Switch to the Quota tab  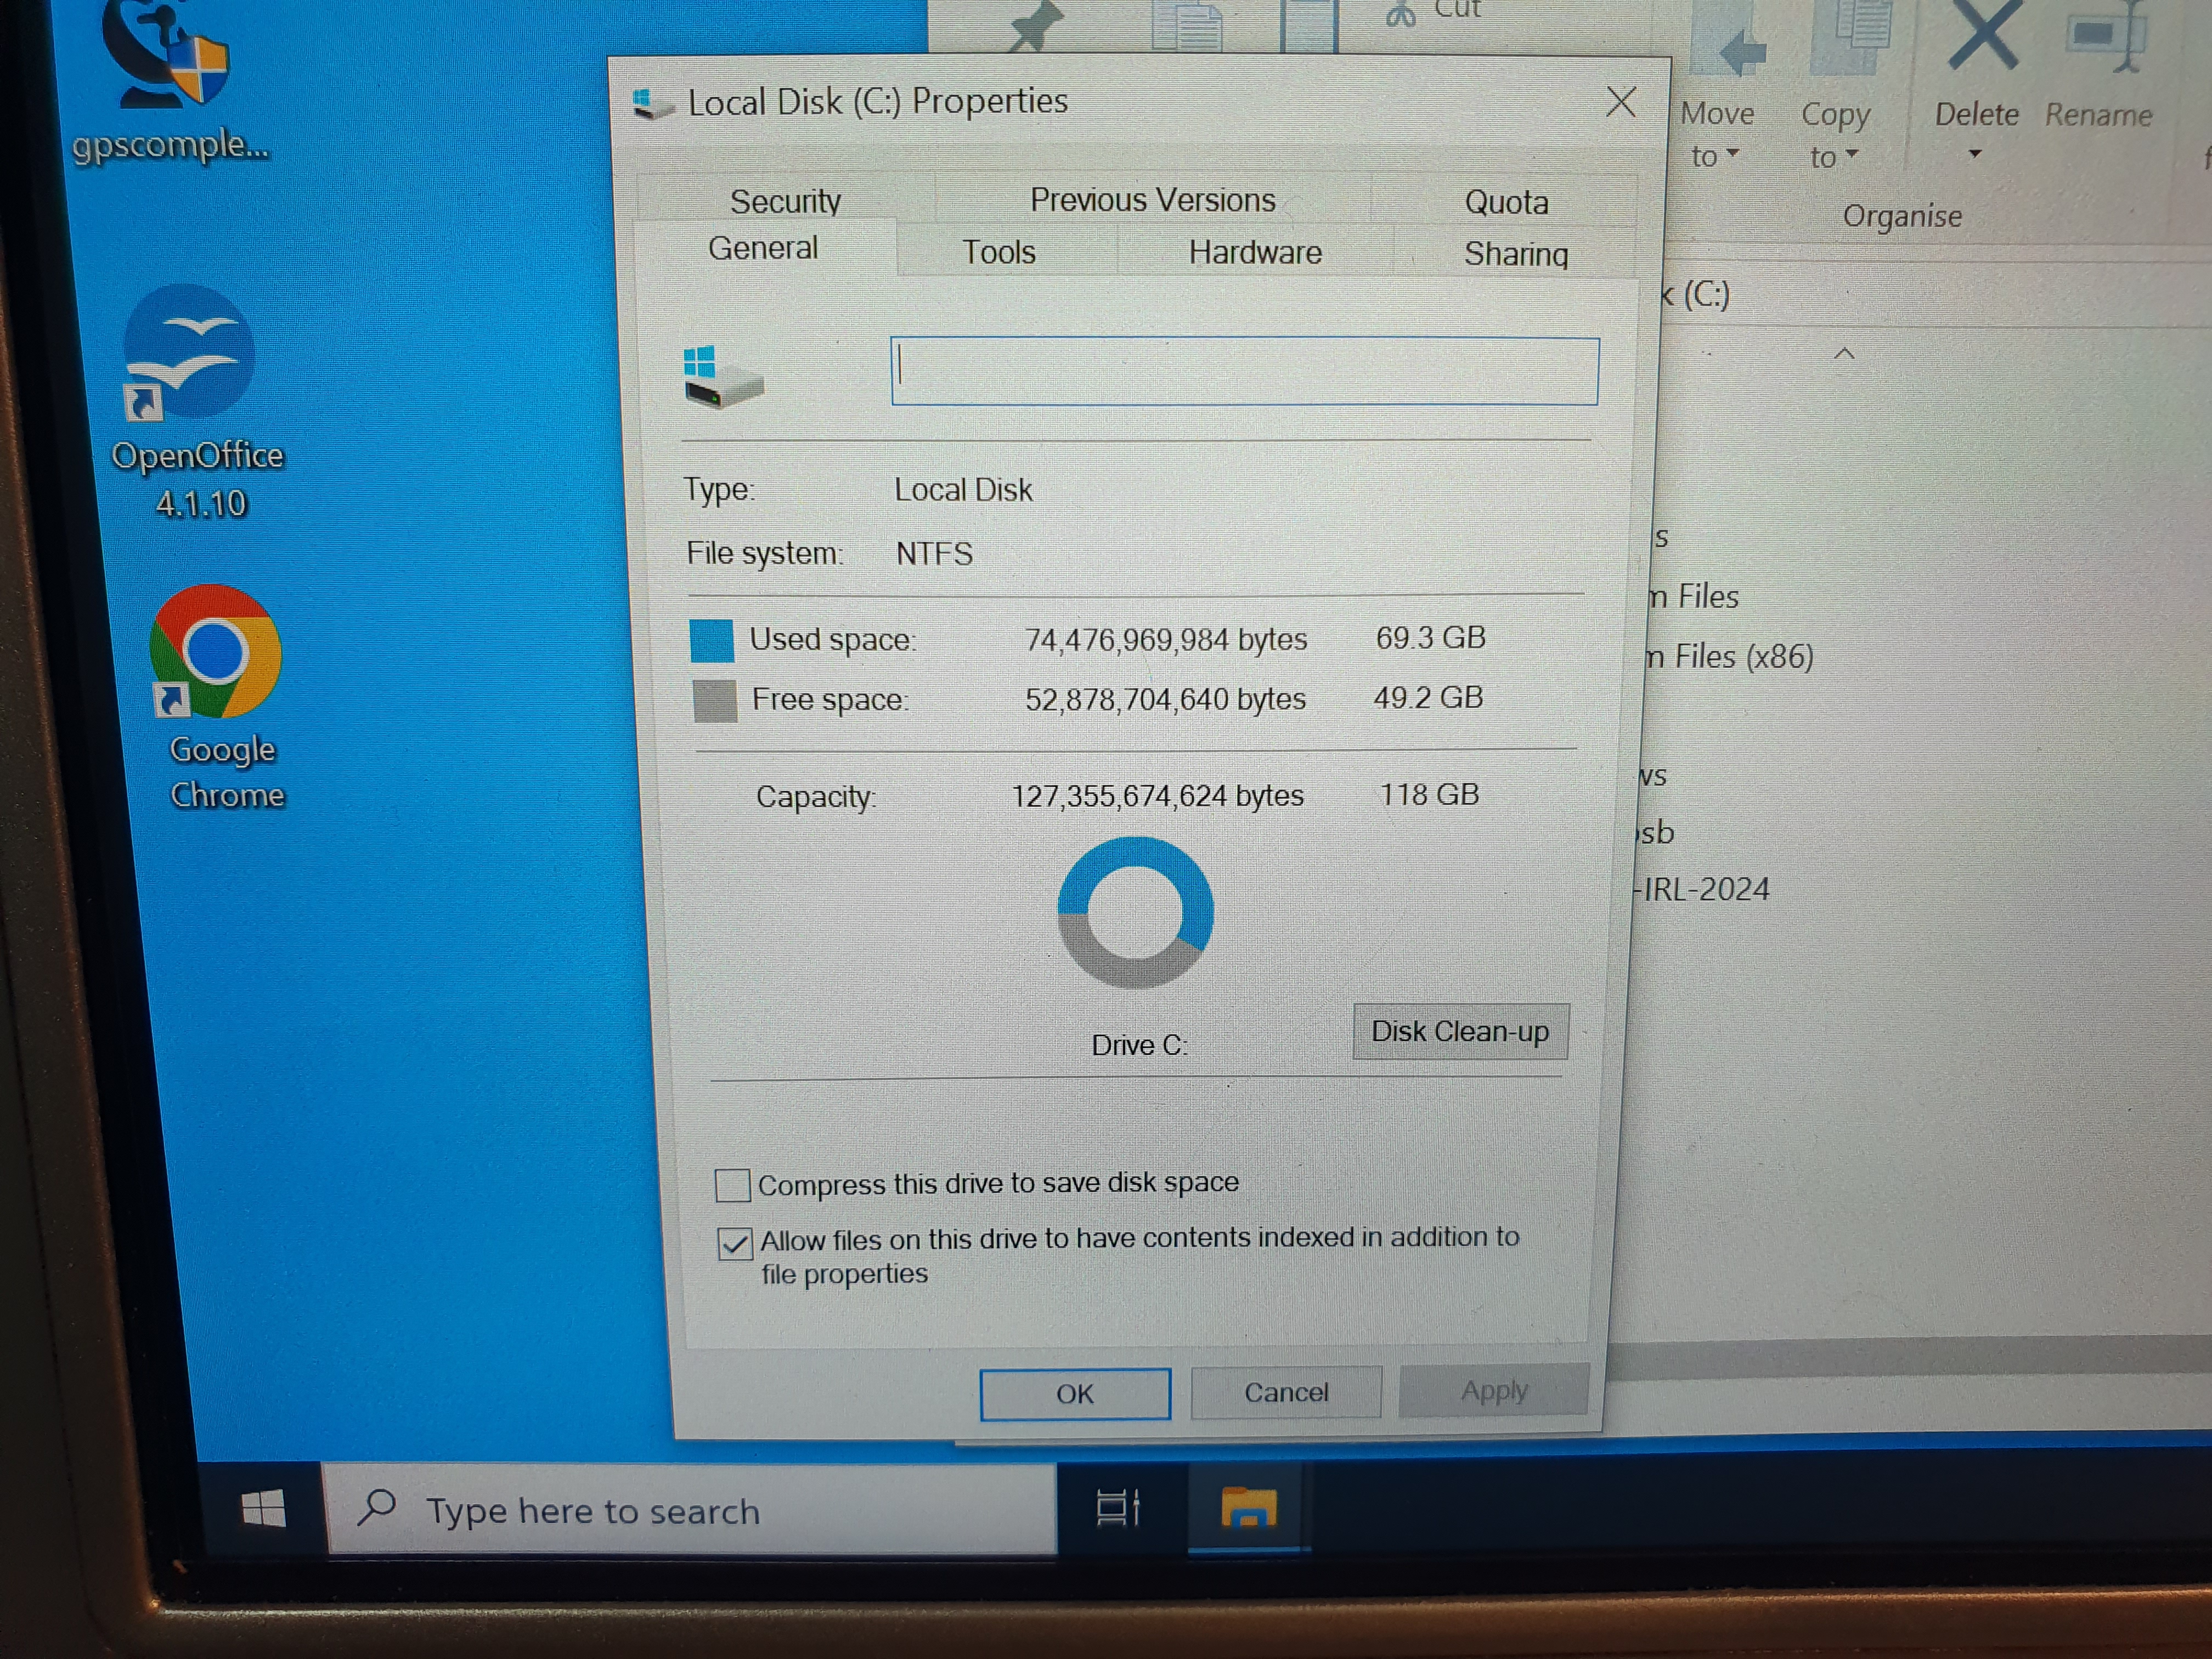click(x=1506, y=202)
